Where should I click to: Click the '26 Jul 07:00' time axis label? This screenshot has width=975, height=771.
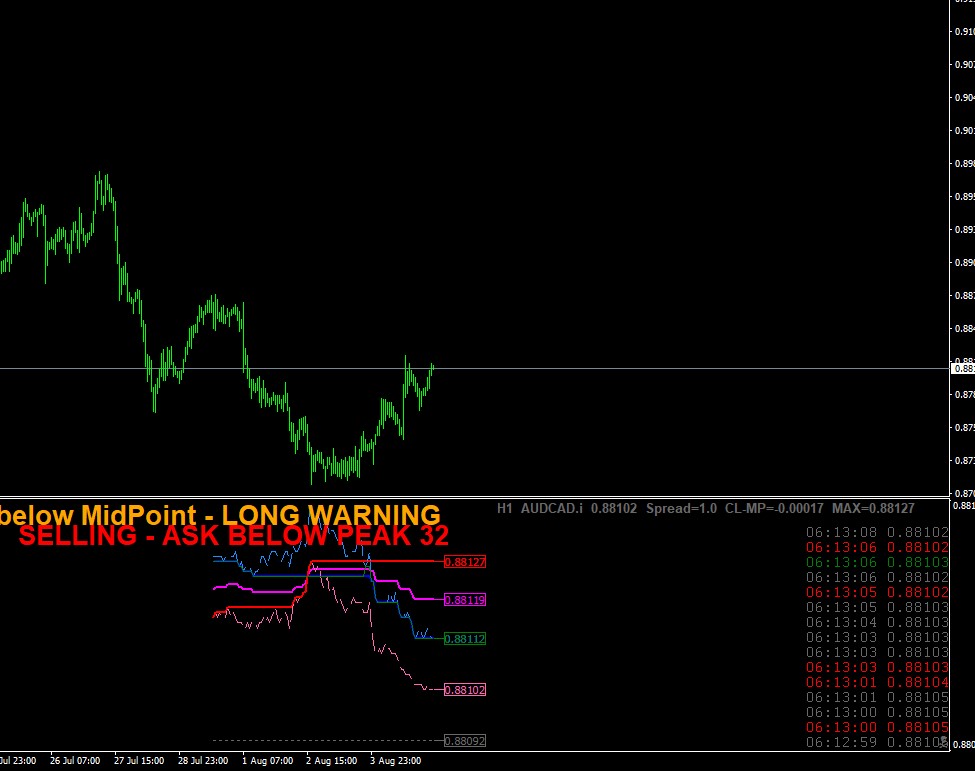pos(75,760)
